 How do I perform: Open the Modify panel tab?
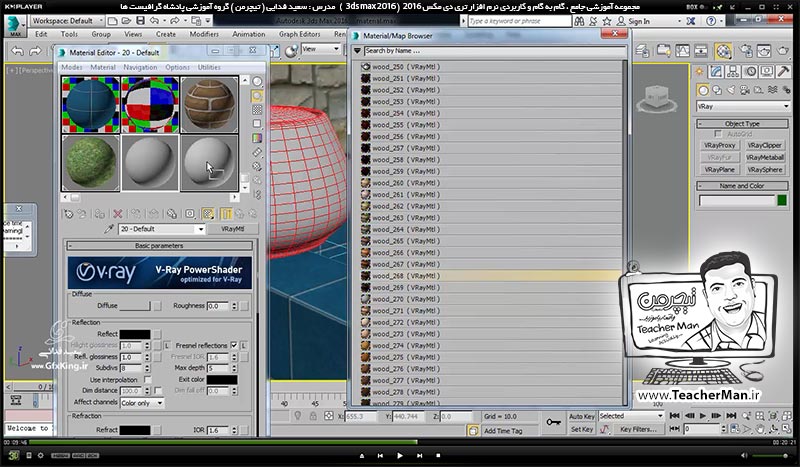tap(716, 72)
